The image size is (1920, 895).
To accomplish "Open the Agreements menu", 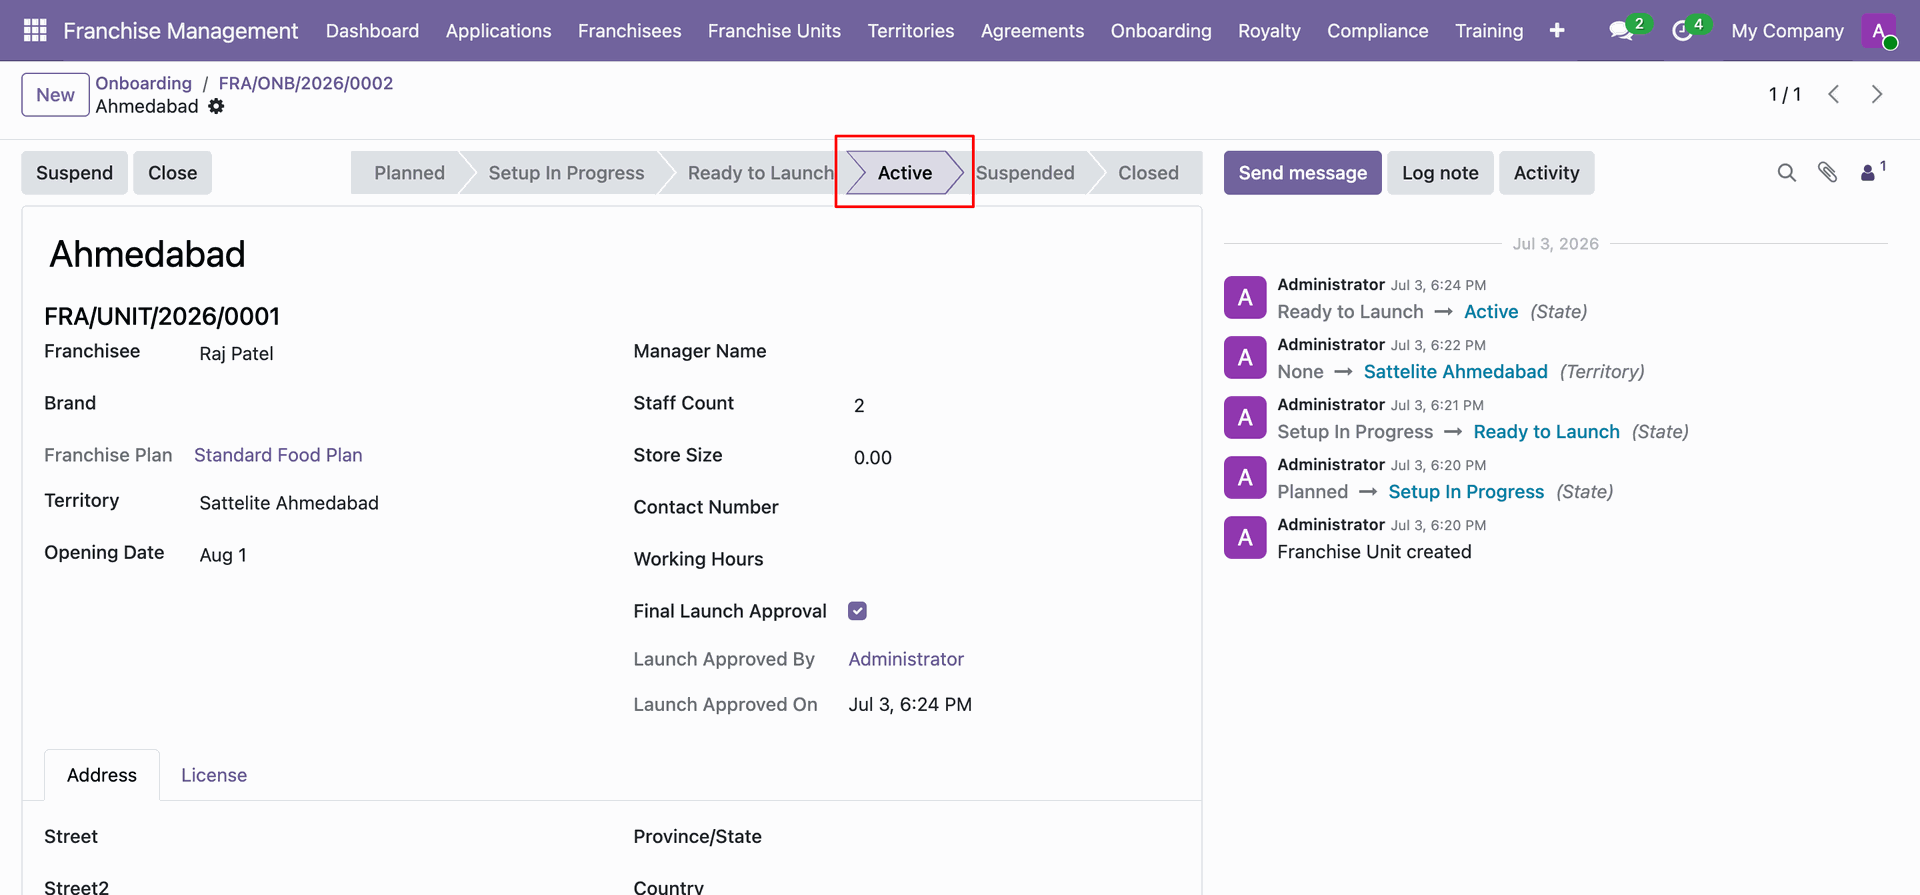I will 1032,31.
